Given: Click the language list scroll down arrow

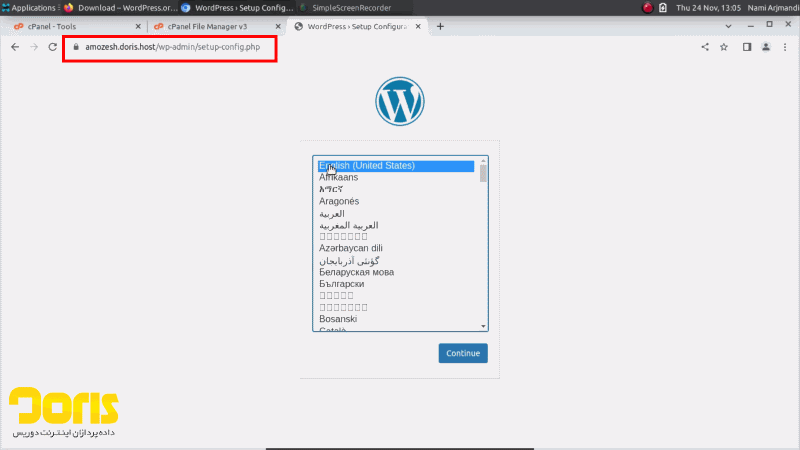Looking at the screenshot, I should [x=483, y=327].
